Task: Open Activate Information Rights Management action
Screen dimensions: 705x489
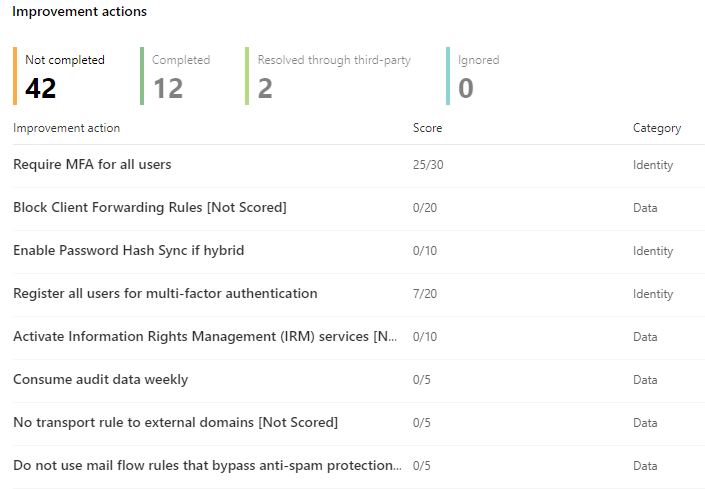Action: [x=205, y=336]
